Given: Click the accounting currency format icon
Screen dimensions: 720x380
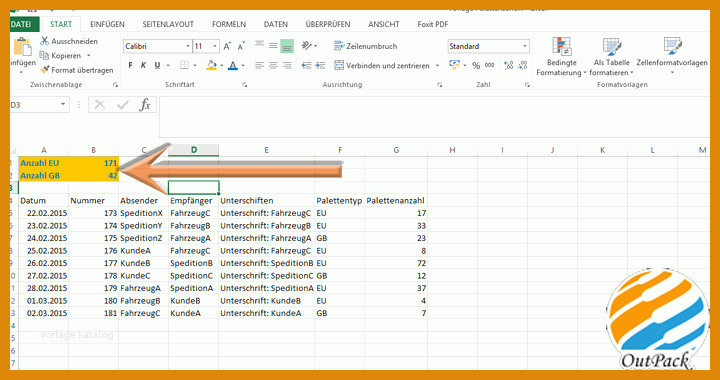Looking at the screenshot, I should 454,66.
